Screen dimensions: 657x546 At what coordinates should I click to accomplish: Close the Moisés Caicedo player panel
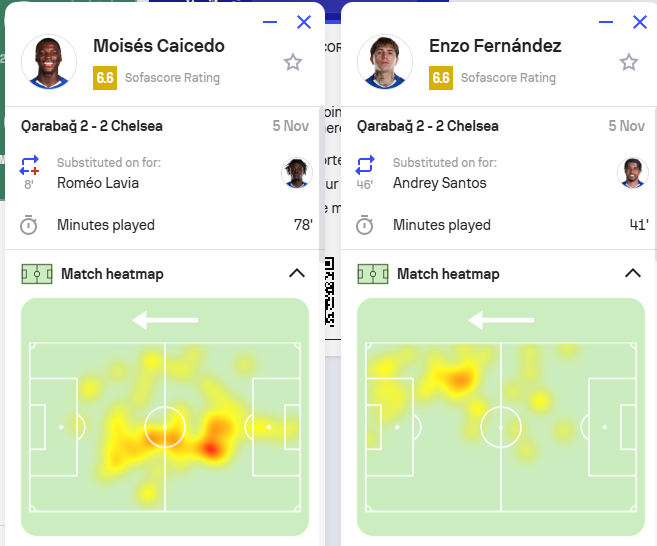tap(304, 22)
